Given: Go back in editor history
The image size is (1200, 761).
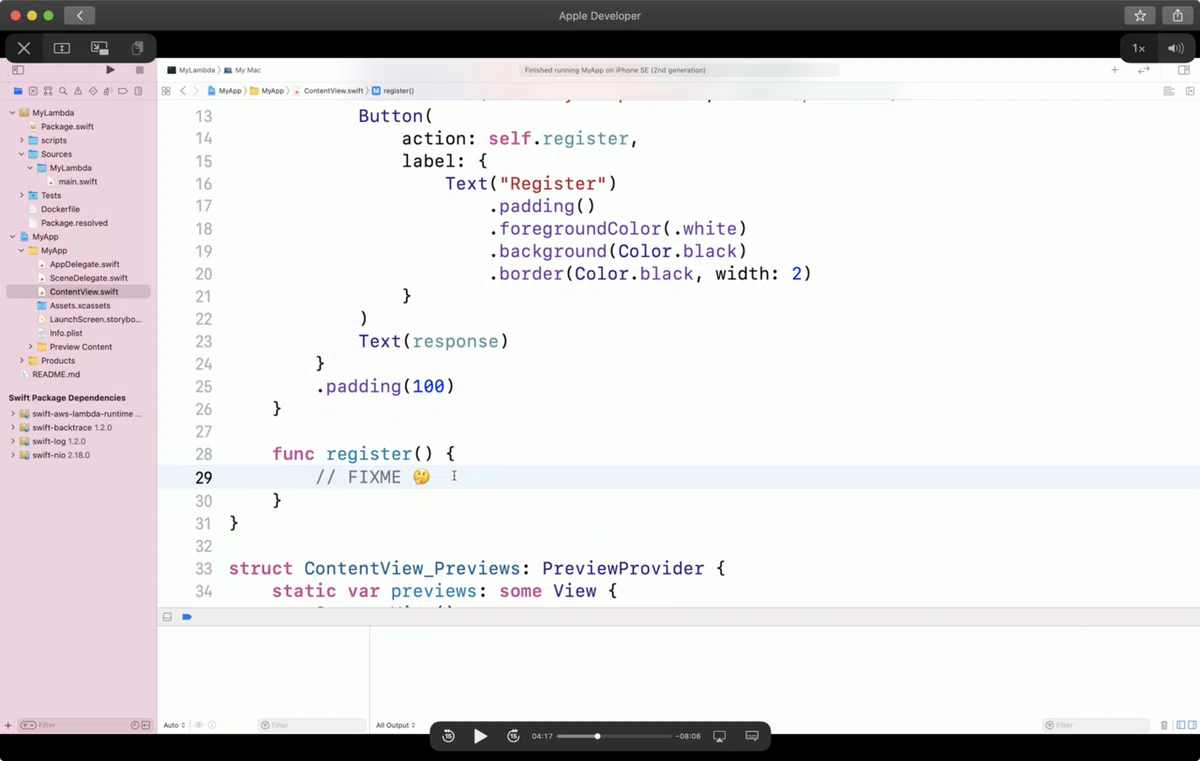Looking at the screenshot, I should [x=182, y=91].
